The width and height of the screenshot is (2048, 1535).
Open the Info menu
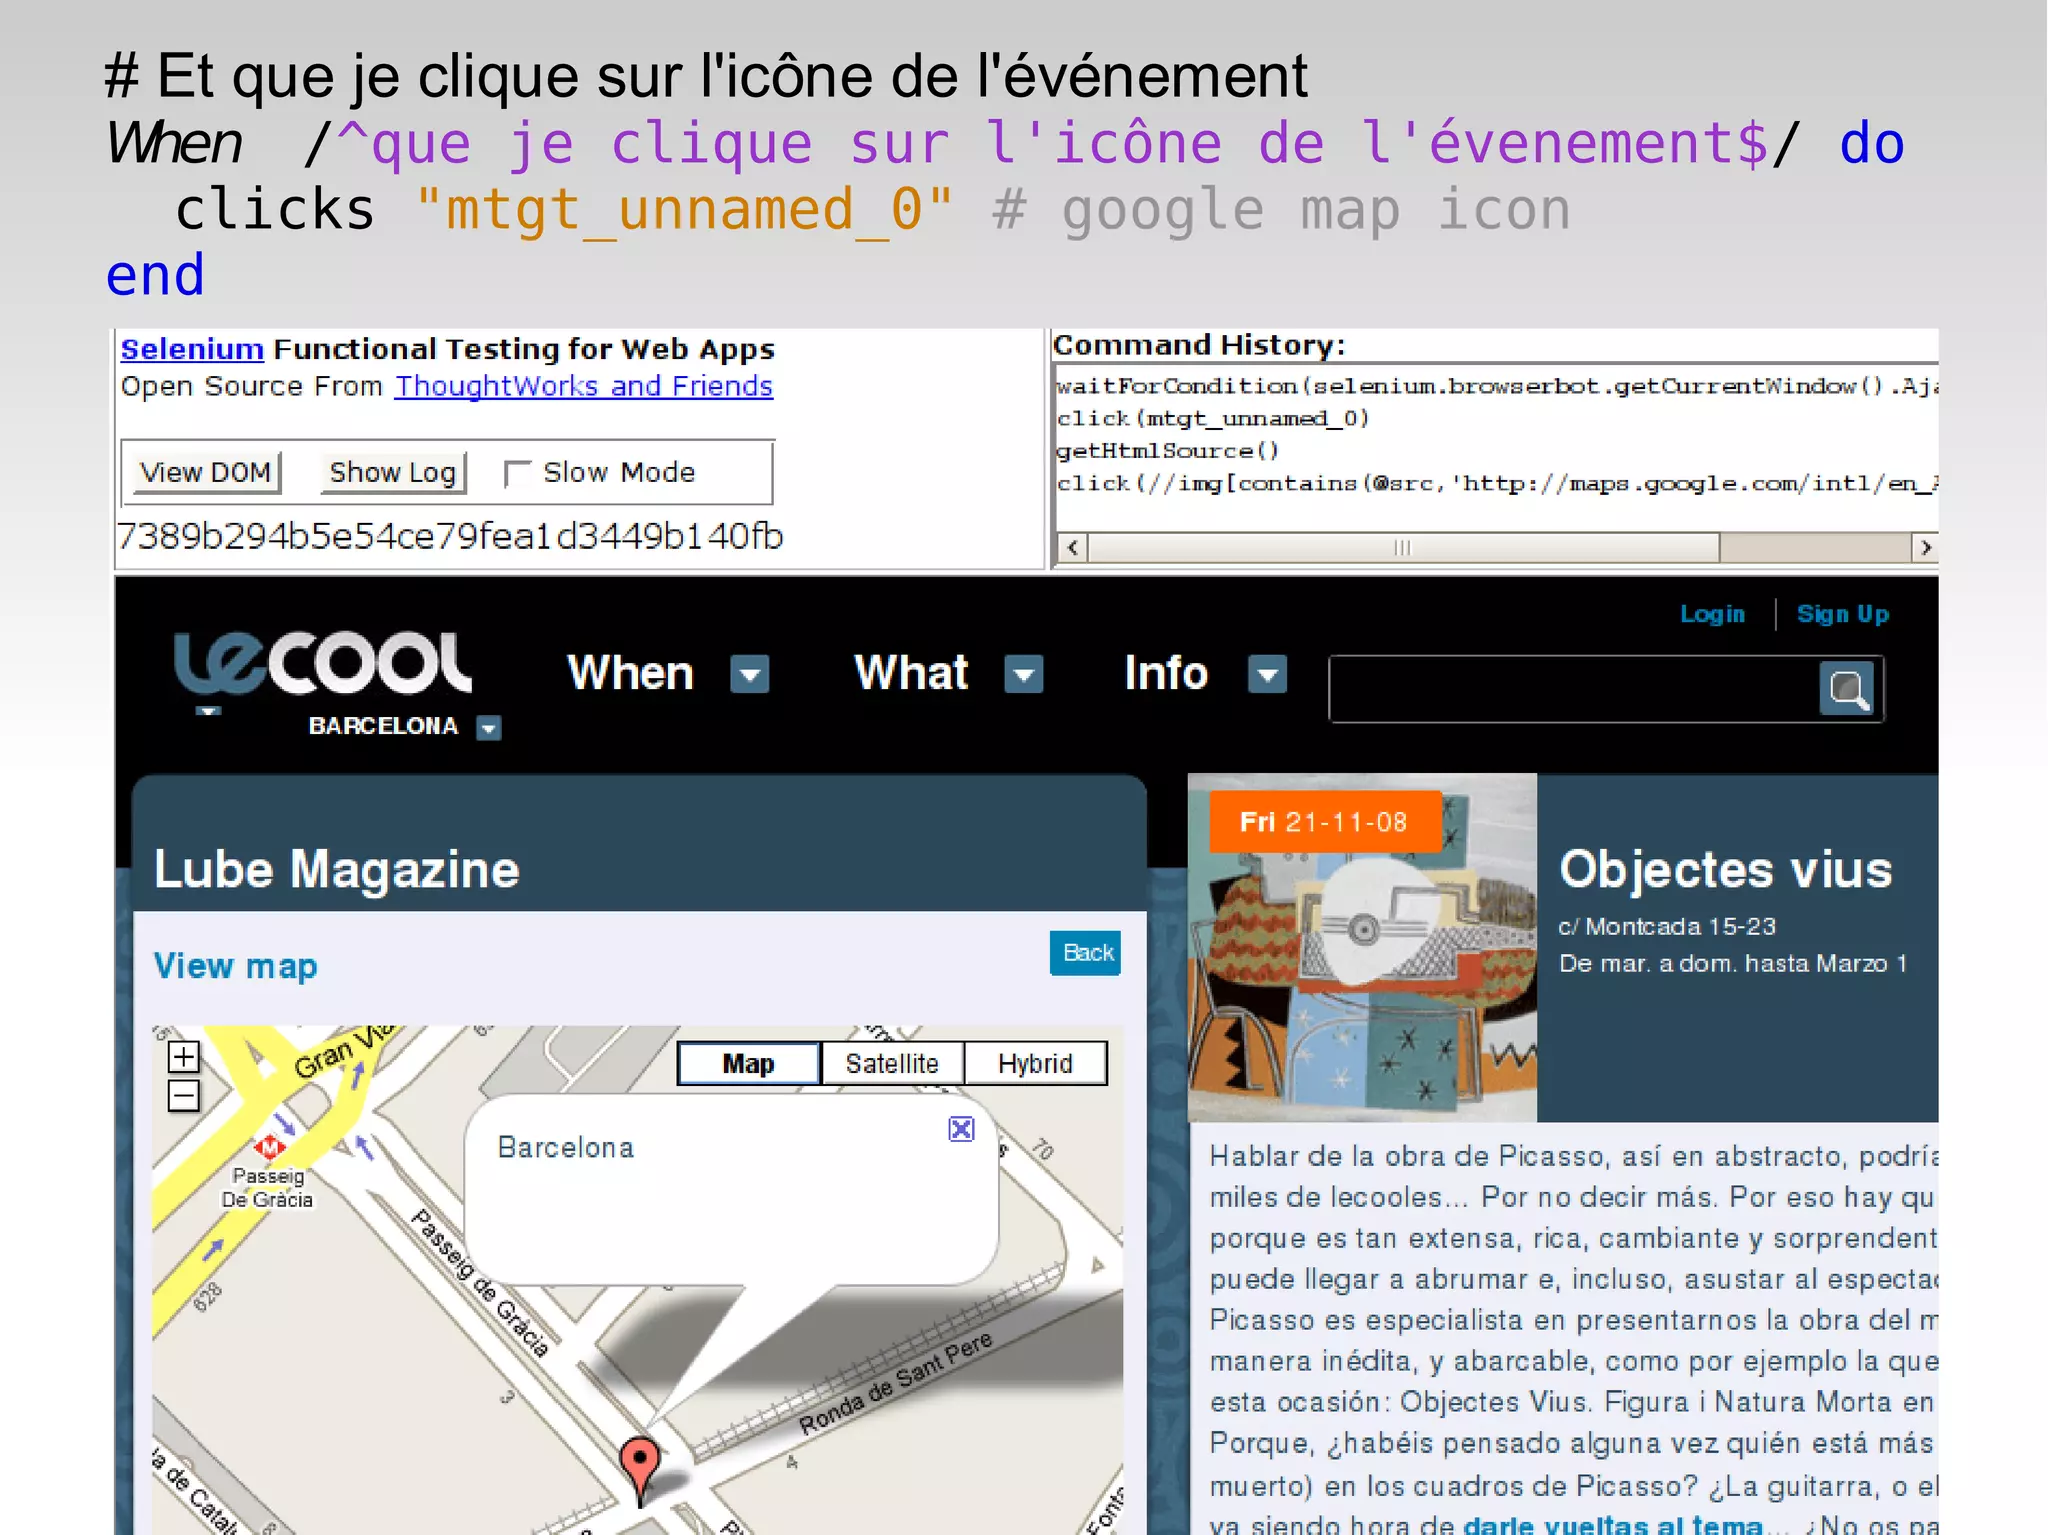[x=1166, y=672]
